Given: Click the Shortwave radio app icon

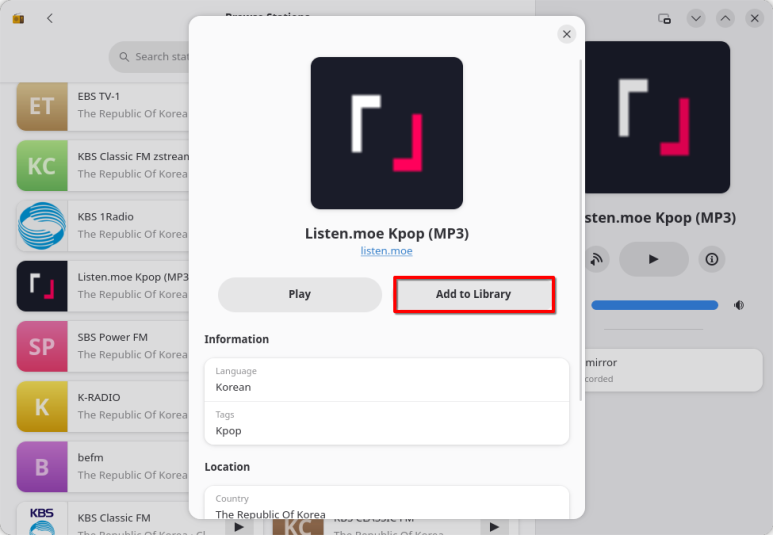Looking at the screenshot, I should [x=18, y=19].
